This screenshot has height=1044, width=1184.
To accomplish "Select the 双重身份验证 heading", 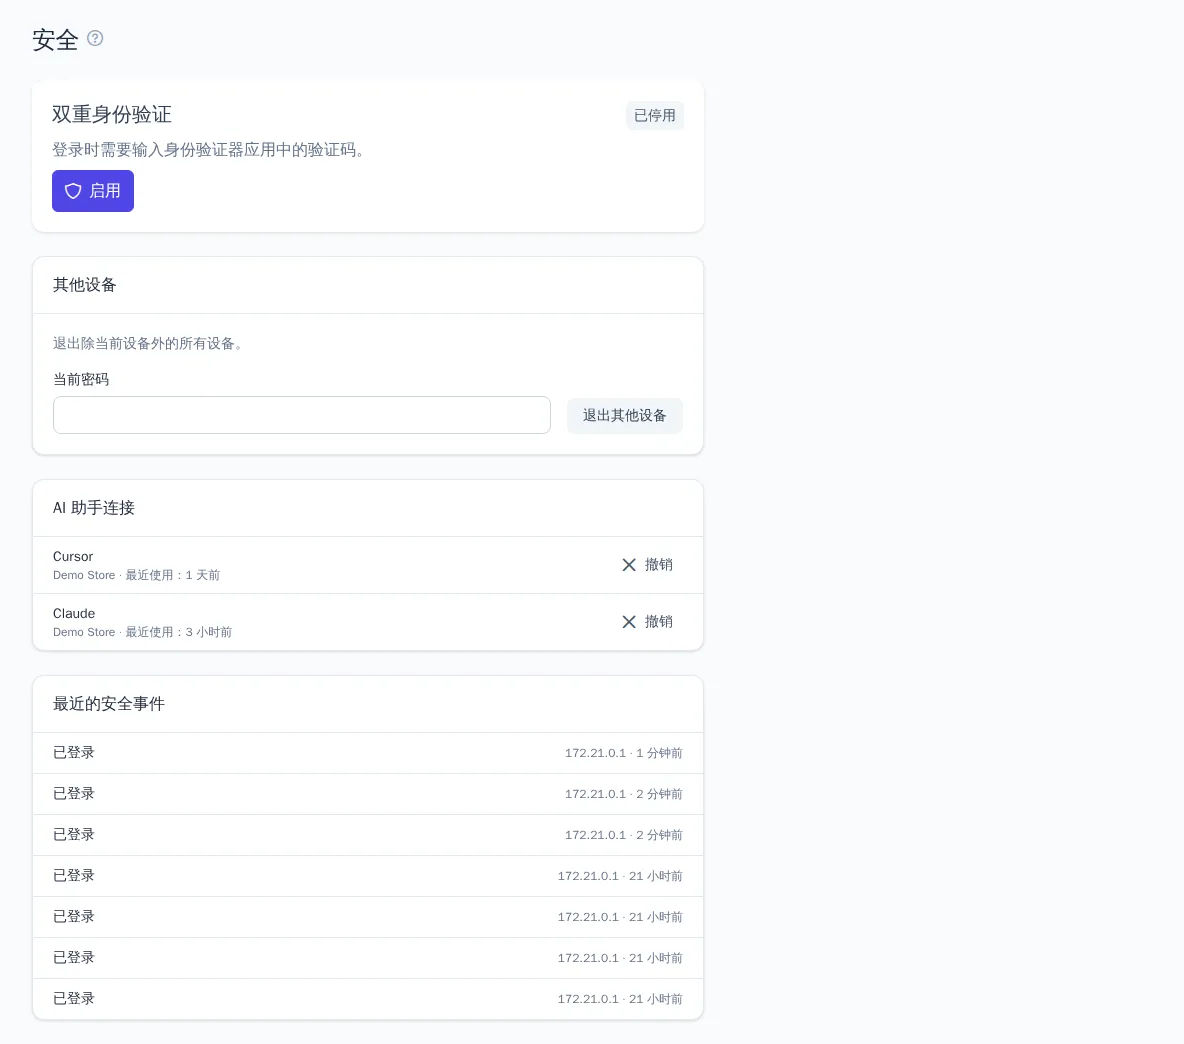I will click(x=112, y=114).
